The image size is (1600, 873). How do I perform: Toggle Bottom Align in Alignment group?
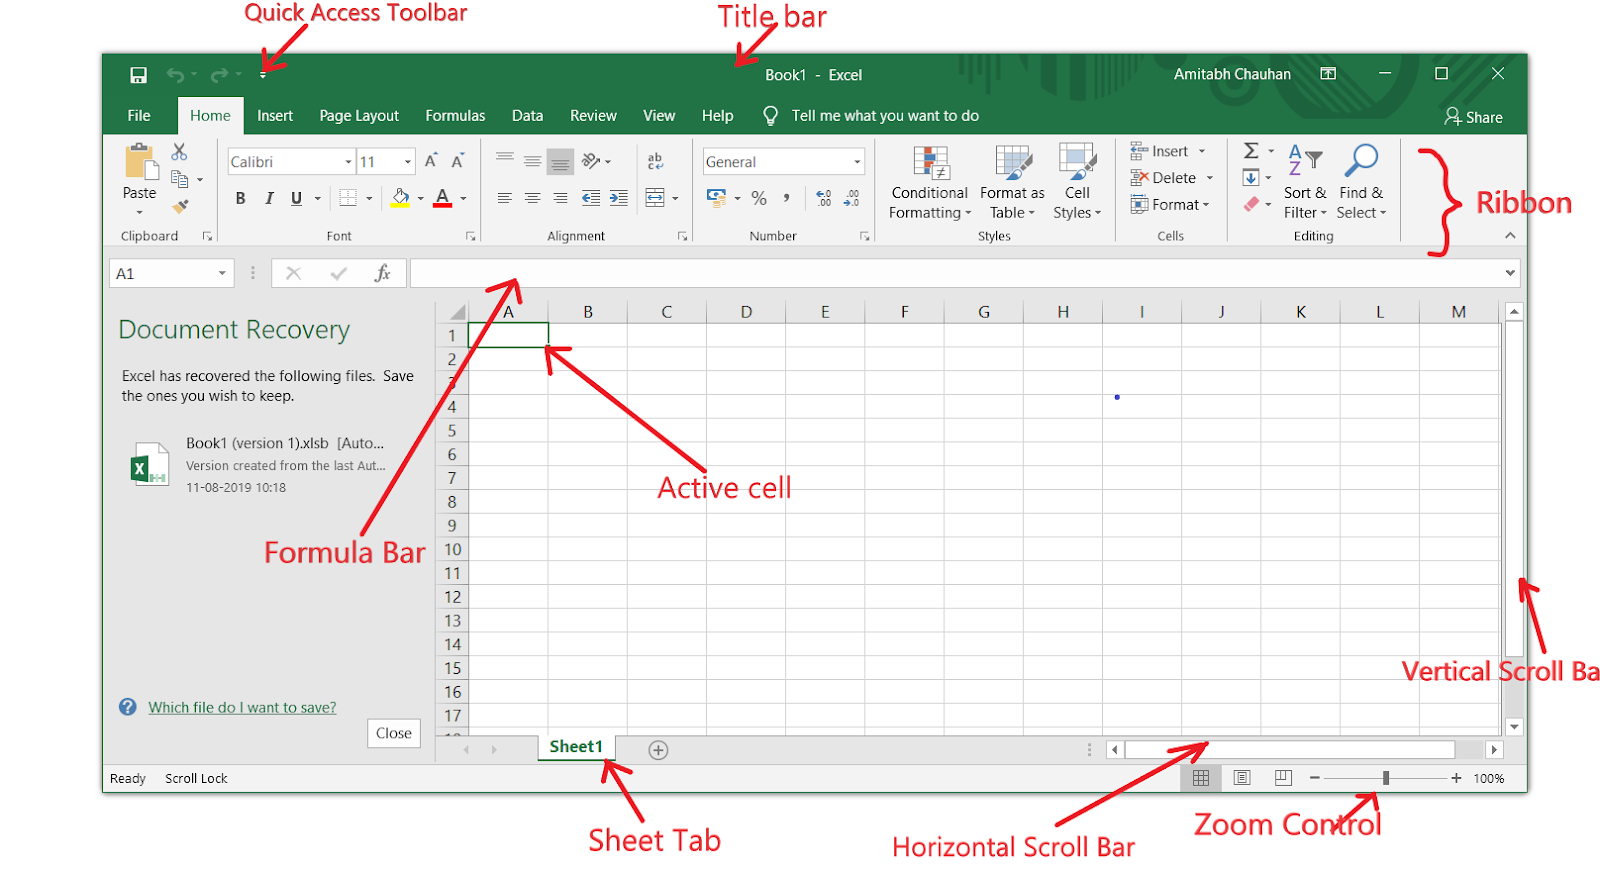[x=561, y=161]
